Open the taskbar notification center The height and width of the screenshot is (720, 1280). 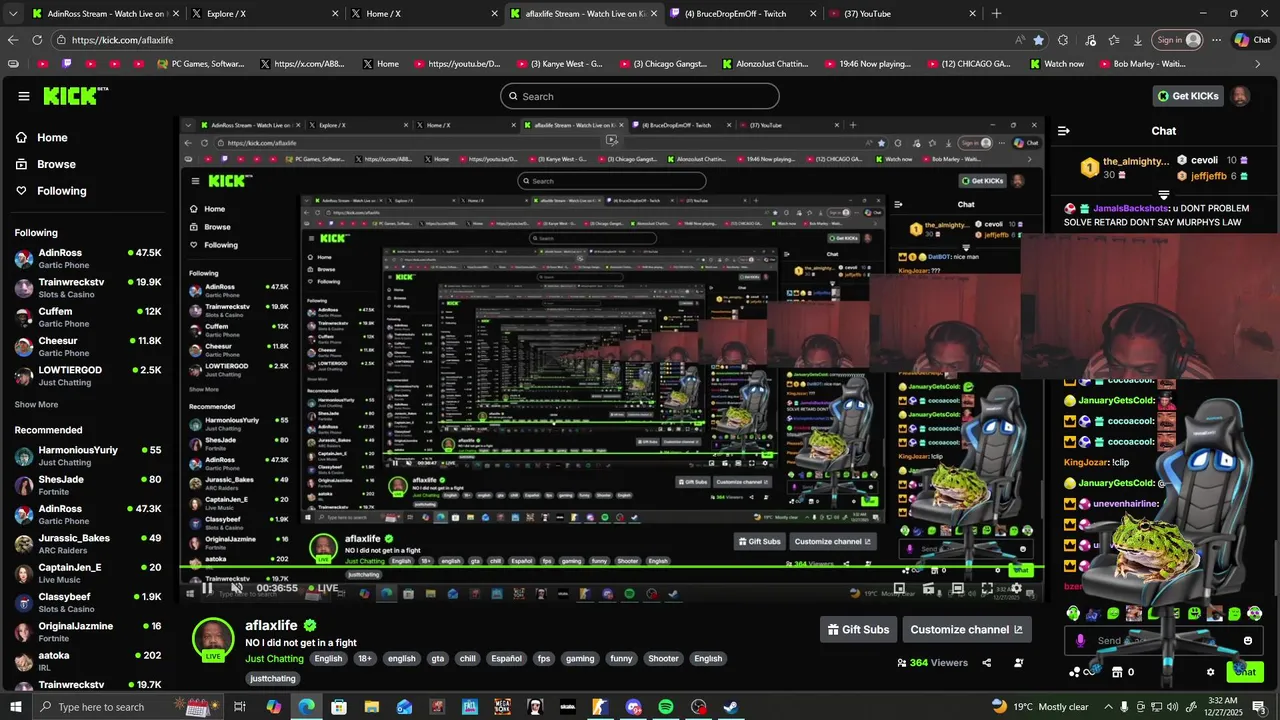(x=1259, y=707)
